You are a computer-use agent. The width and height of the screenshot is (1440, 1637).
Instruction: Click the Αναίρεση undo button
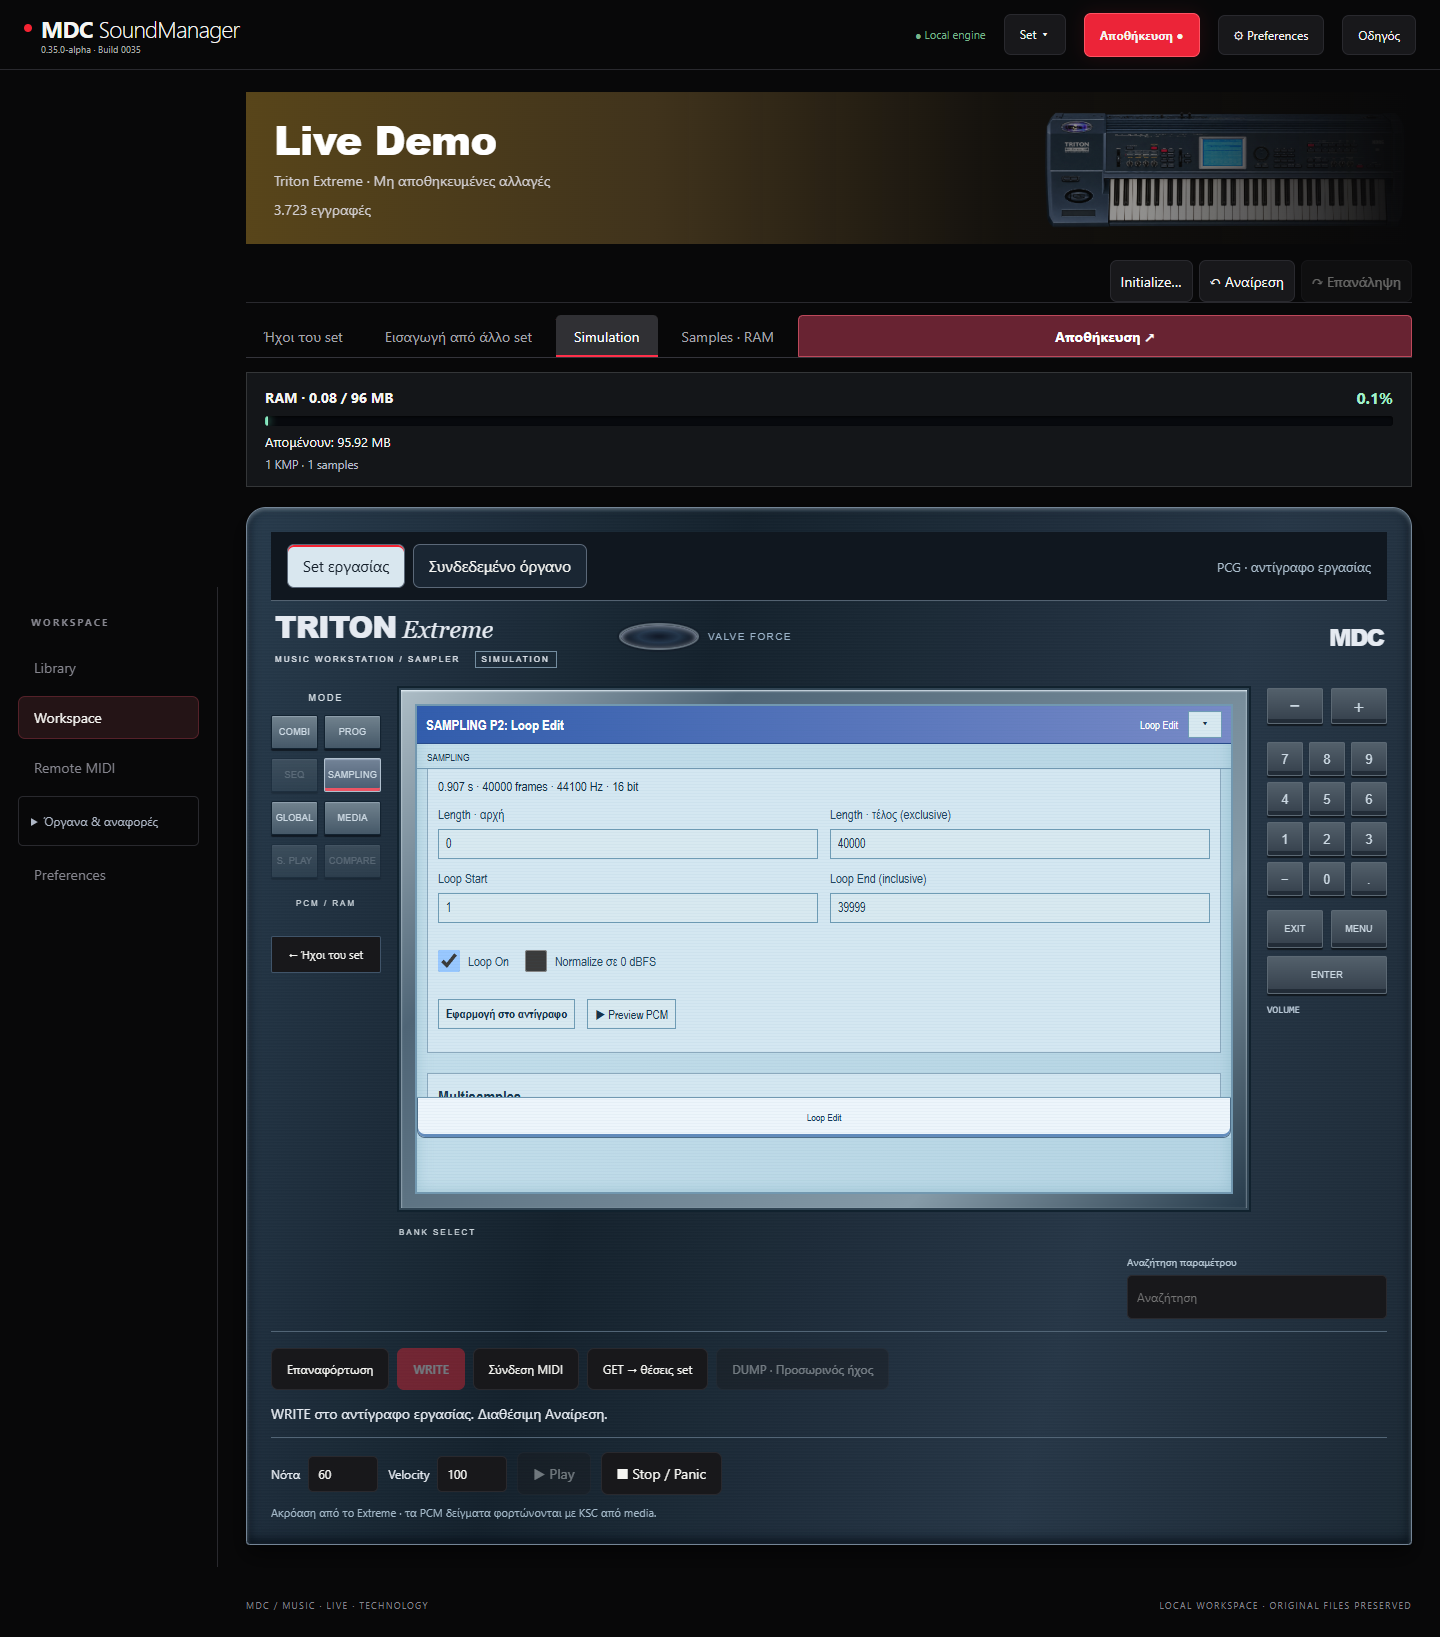1247,282
